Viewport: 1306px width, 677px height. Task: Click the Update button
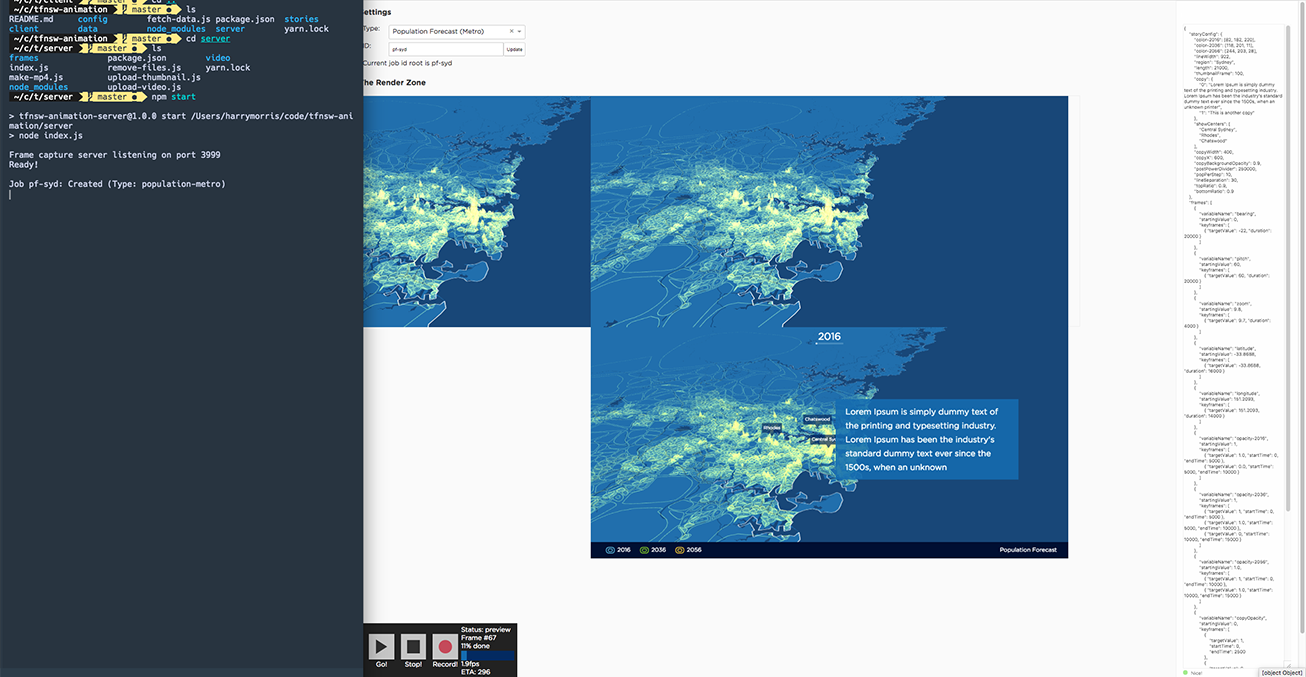point(514,49)
